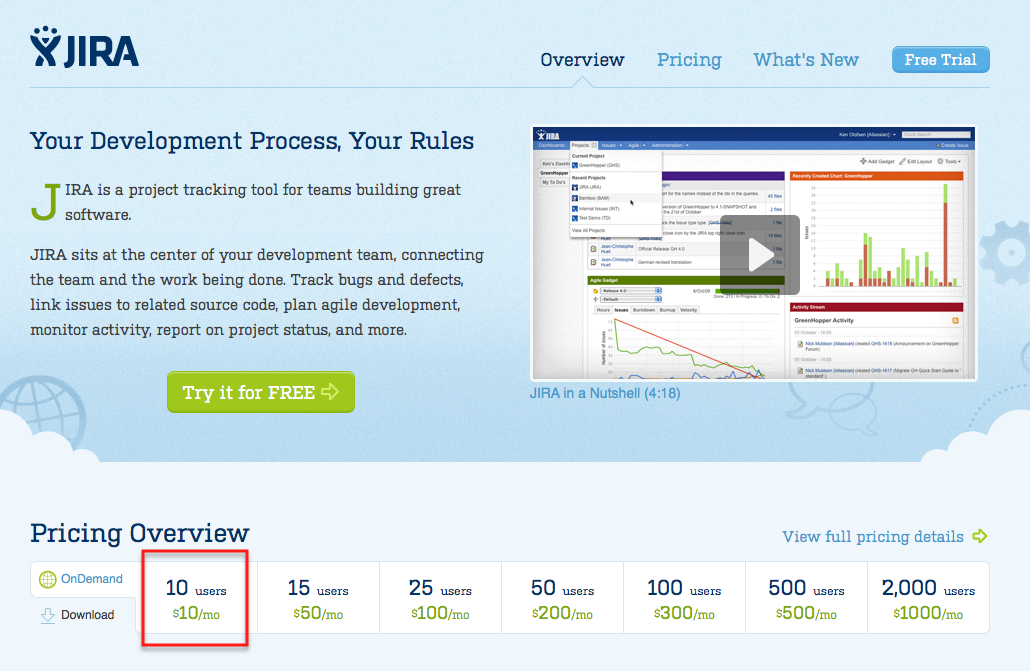Open the JIRA in a Nutshell (4:18) link
1030x671 pixels.
coord(605,393)
